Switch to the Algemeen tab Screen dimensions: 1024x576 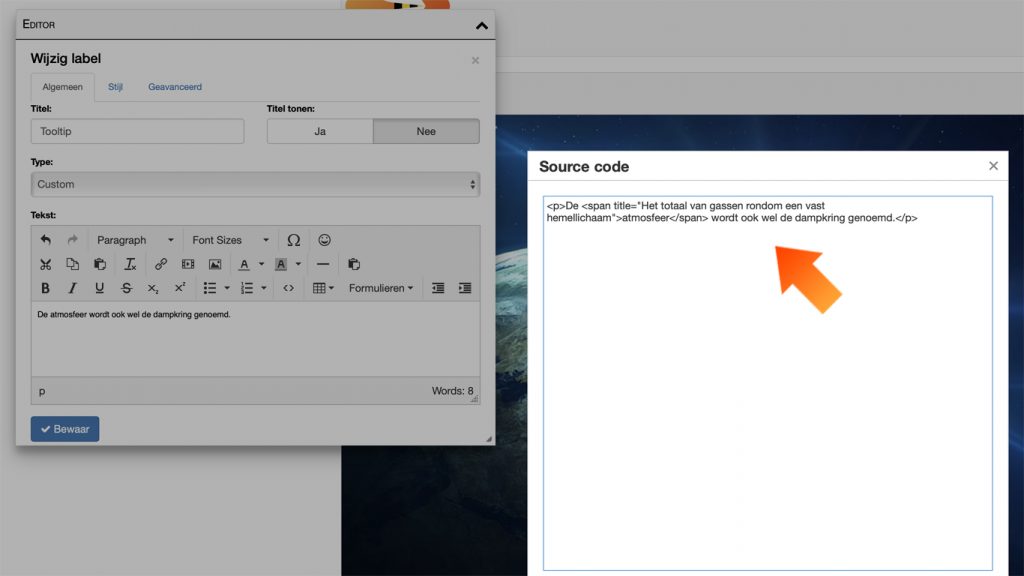(x=63, y=87)
